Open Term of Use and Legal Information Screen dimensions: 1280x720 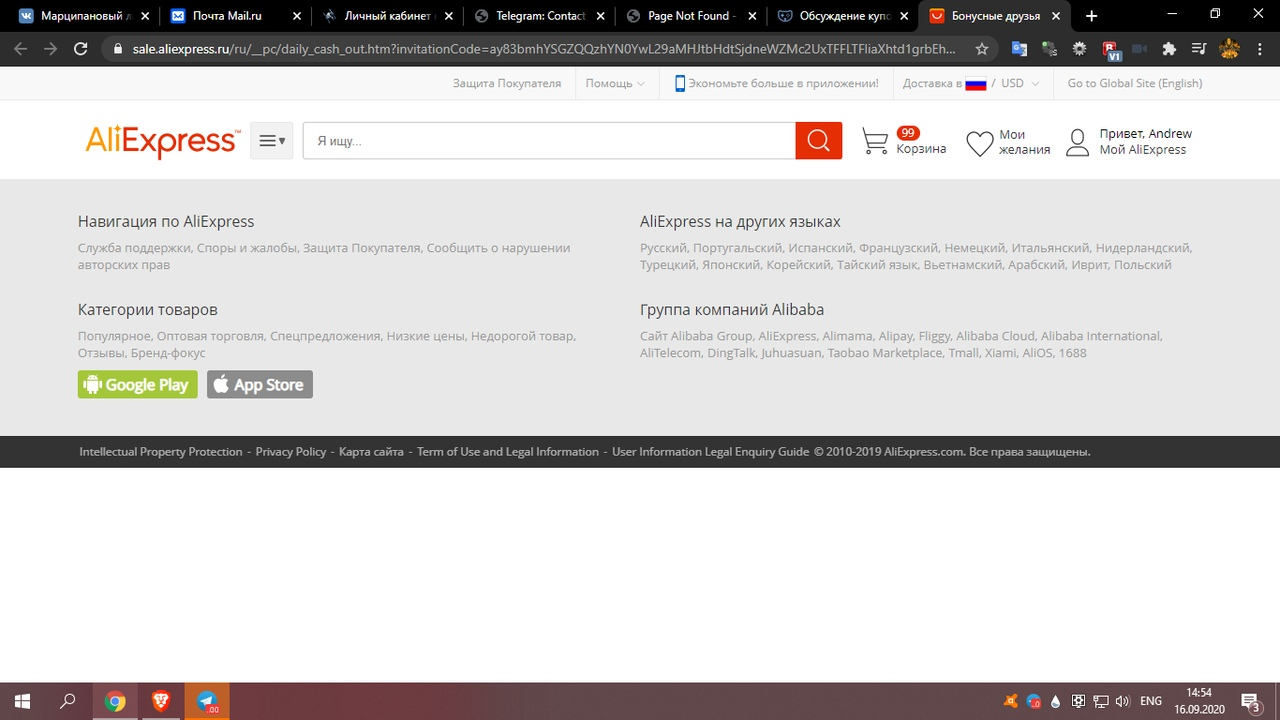coord(508,452)
